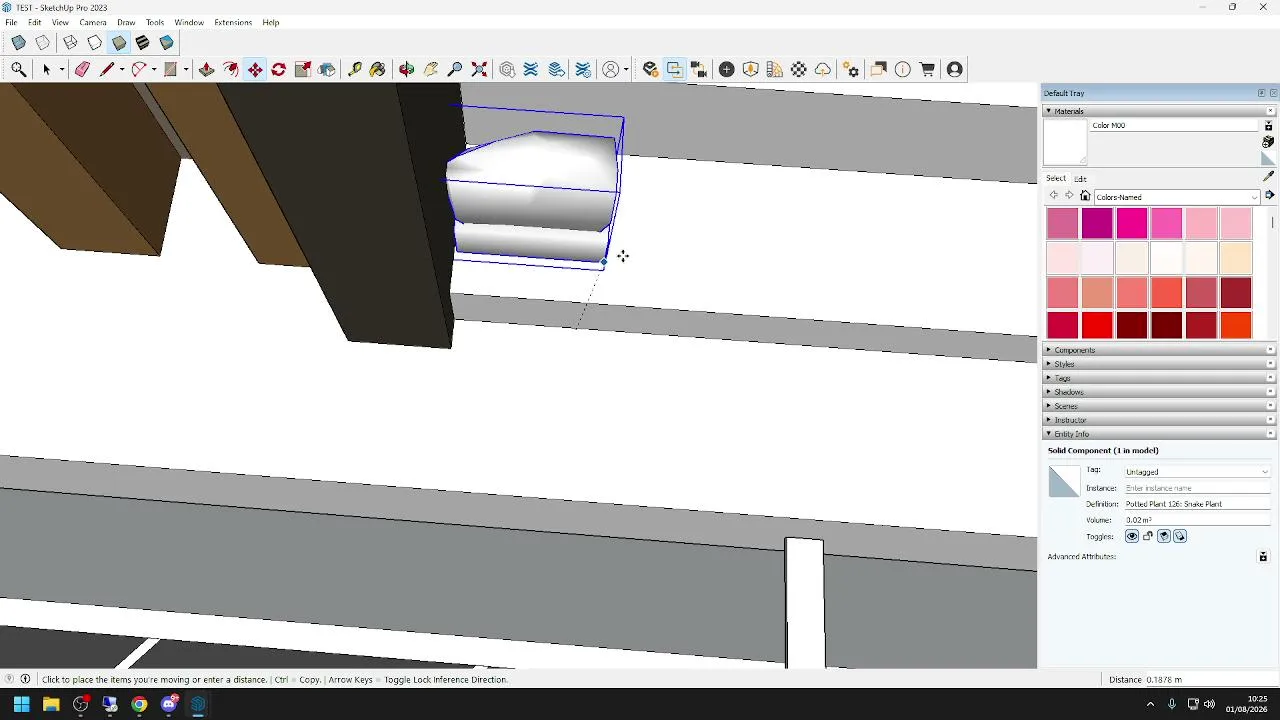The height and width of the screenshot is (720, 1280).
Task: Click the Definition field Potted Plant 126
Action: tap(1197, 504)
